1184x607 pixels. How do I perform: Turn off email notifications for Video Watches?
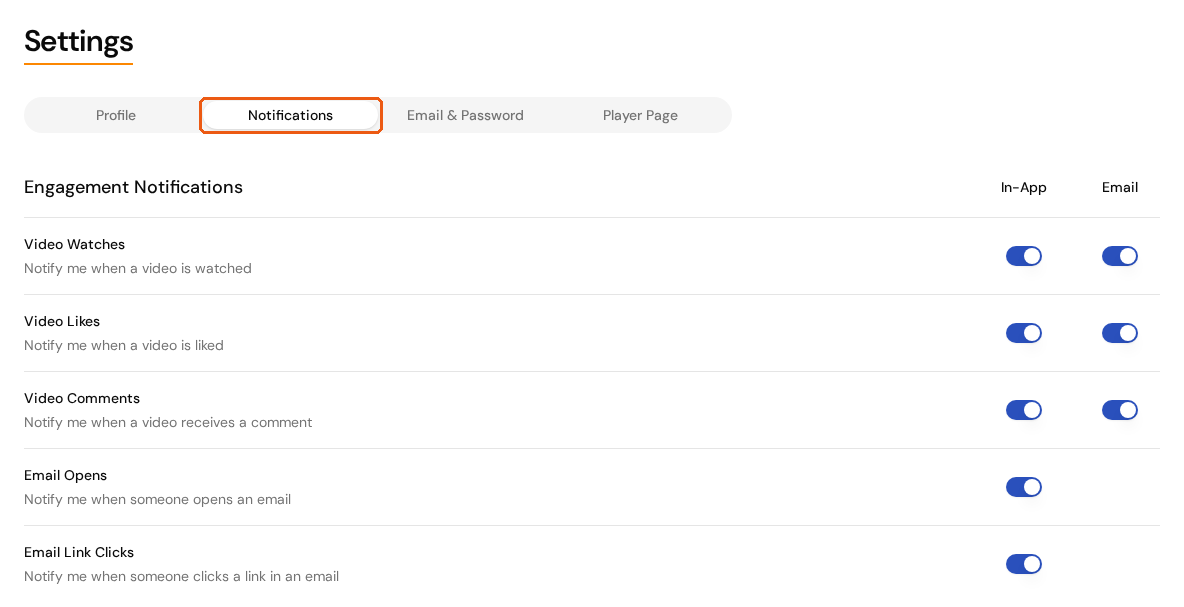1119,256
